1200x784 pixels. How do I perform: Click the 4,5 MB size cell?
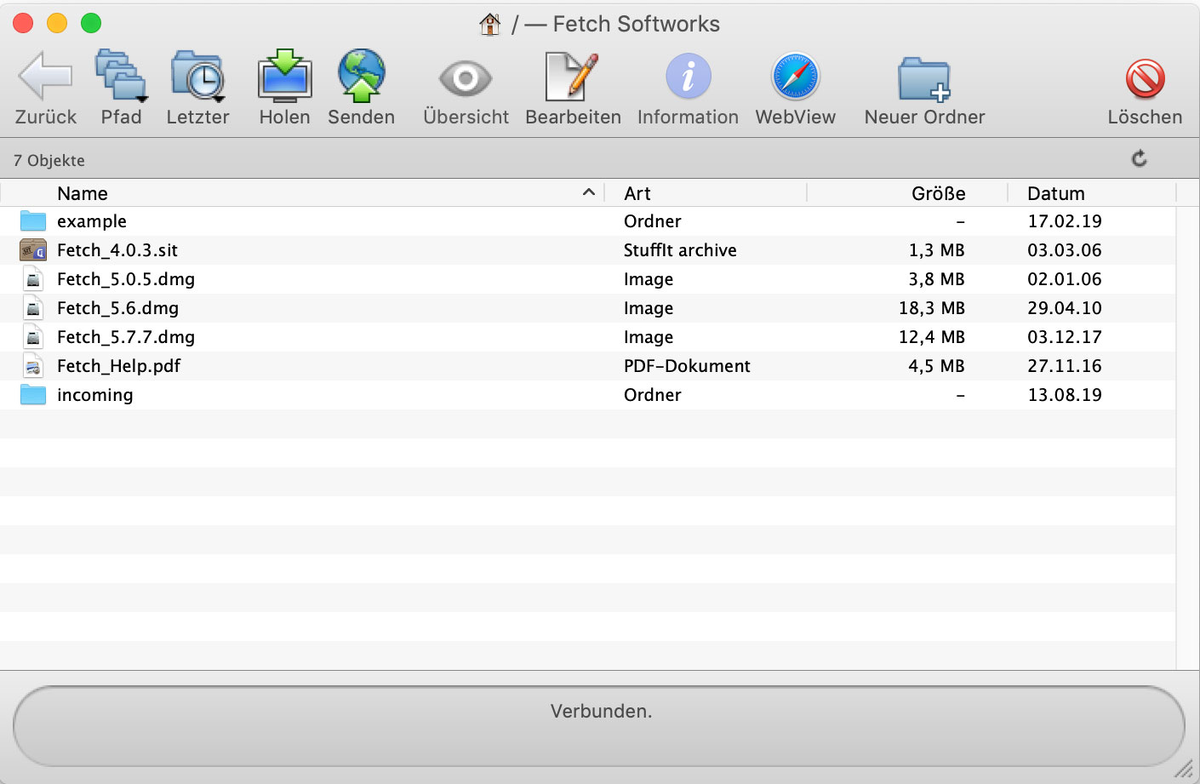coord(937,366)
